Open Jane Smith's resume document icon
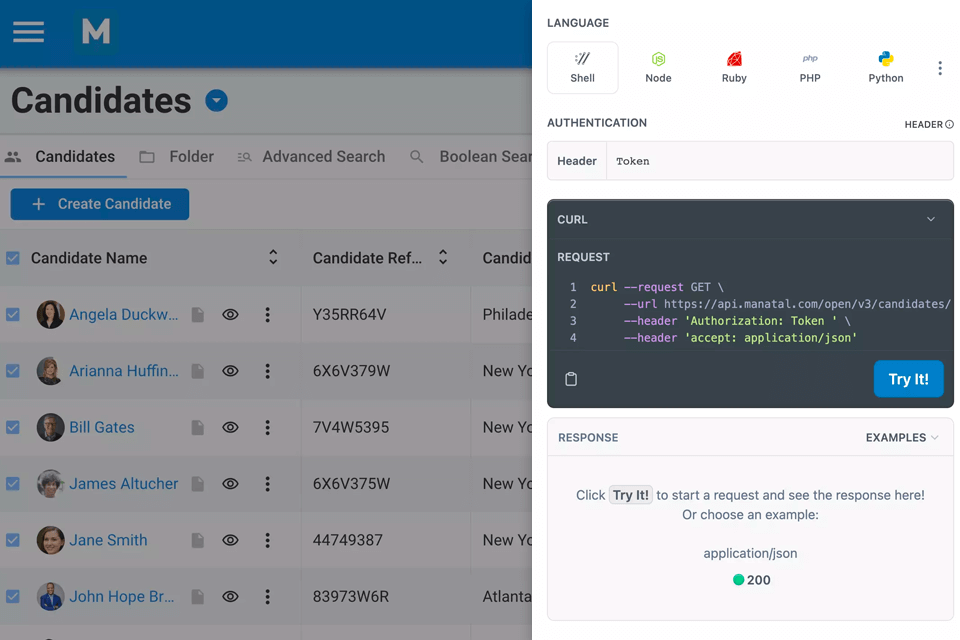 [x=197, y=540]
